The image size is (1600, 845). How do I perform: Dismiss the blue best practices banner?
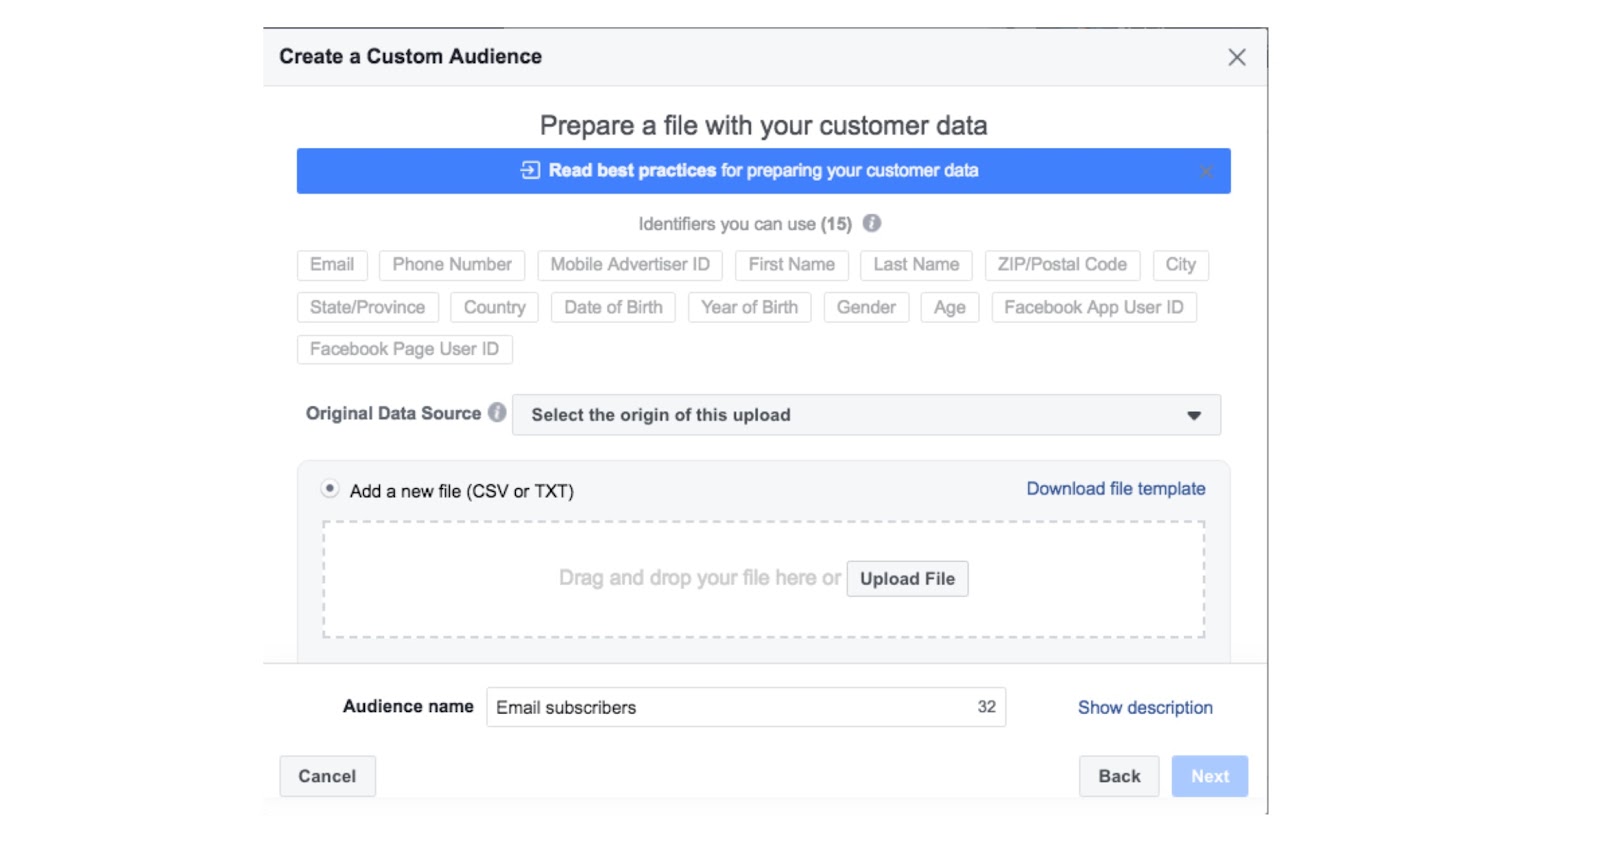click(1206, 171)
